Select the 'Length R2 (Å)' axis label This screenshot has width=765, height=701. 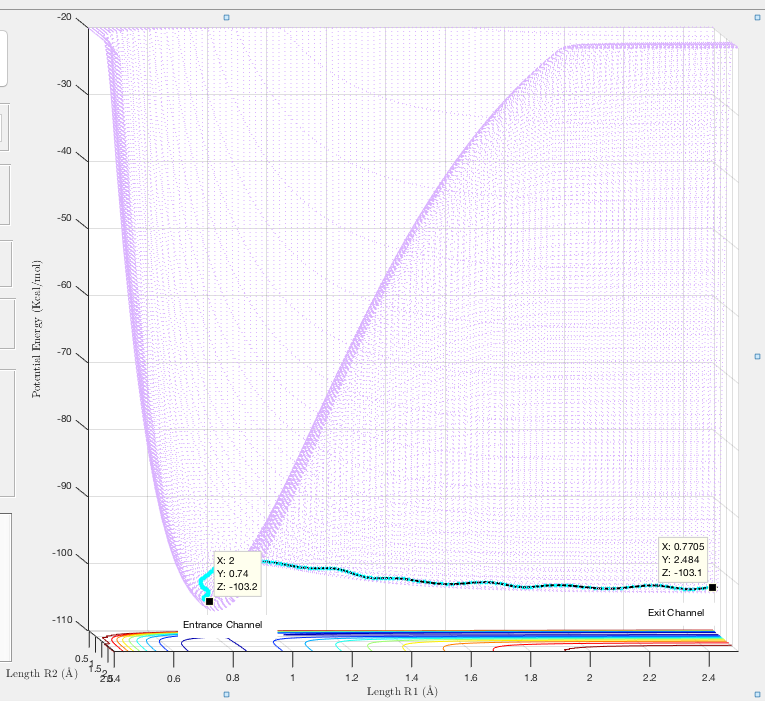[42, 673]
